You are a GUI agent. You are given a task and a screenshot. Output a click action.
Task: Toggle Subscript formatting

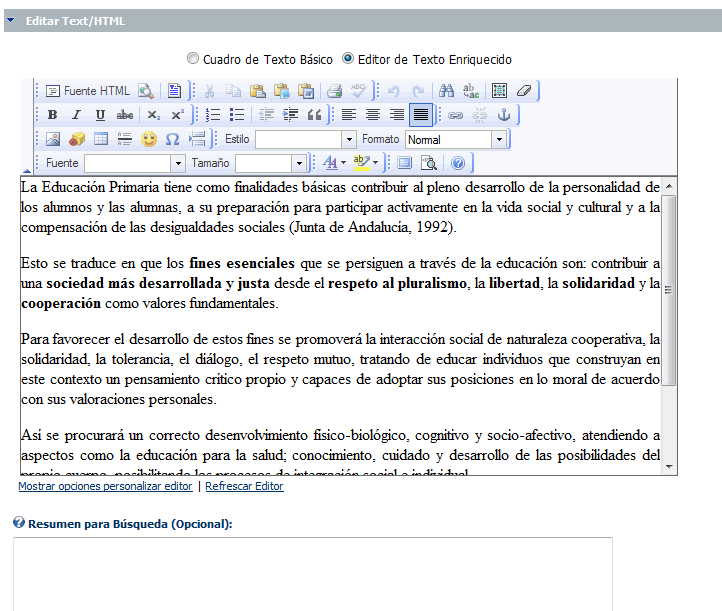(153, 115)
